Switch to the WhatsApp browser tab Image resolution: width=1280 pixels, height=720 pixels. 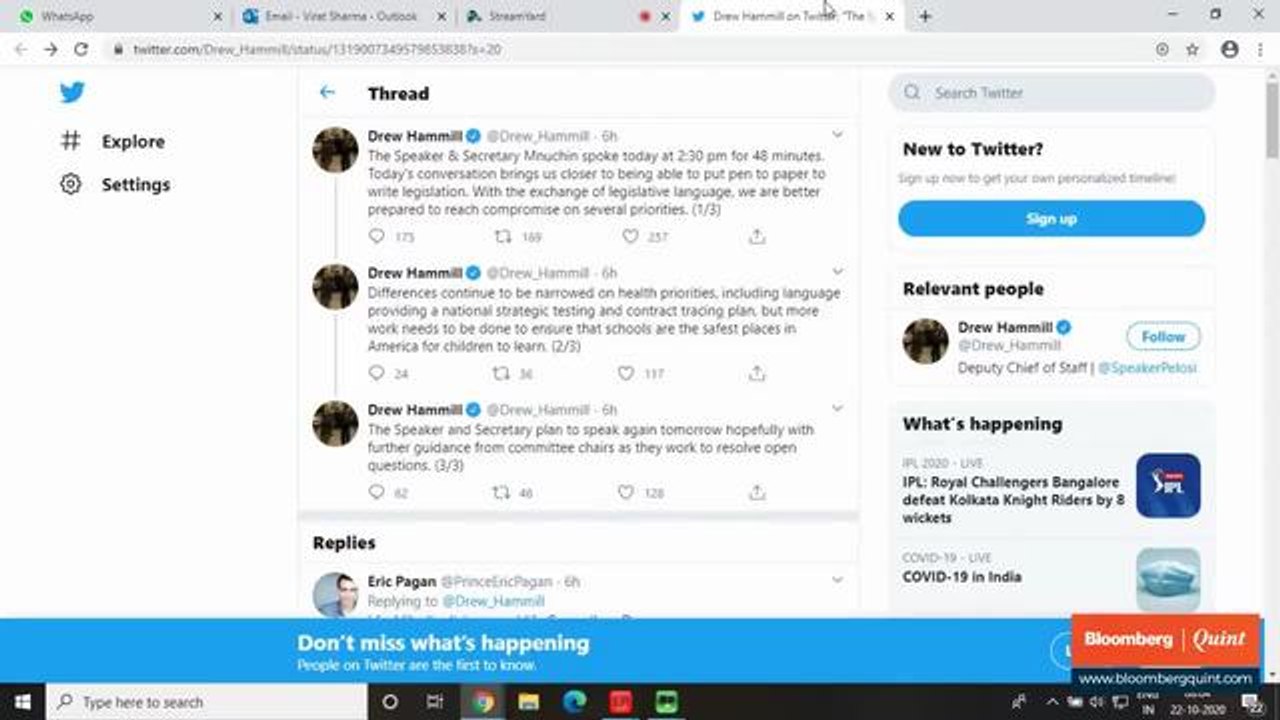click(121, 16)
